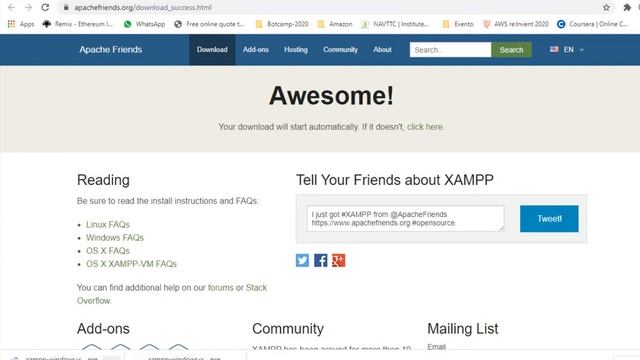Open the Community nav item
The width and height of the screenshot is (640, 360).
pyautogui.click(x=340, y=49)
